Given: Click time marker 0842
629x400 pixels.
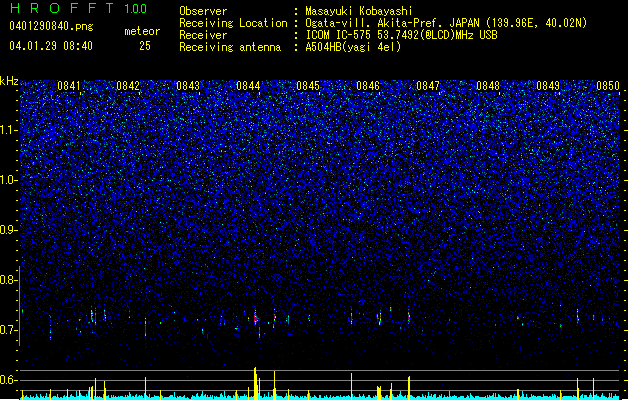Looking at the screenshot, I should point(128,86).
